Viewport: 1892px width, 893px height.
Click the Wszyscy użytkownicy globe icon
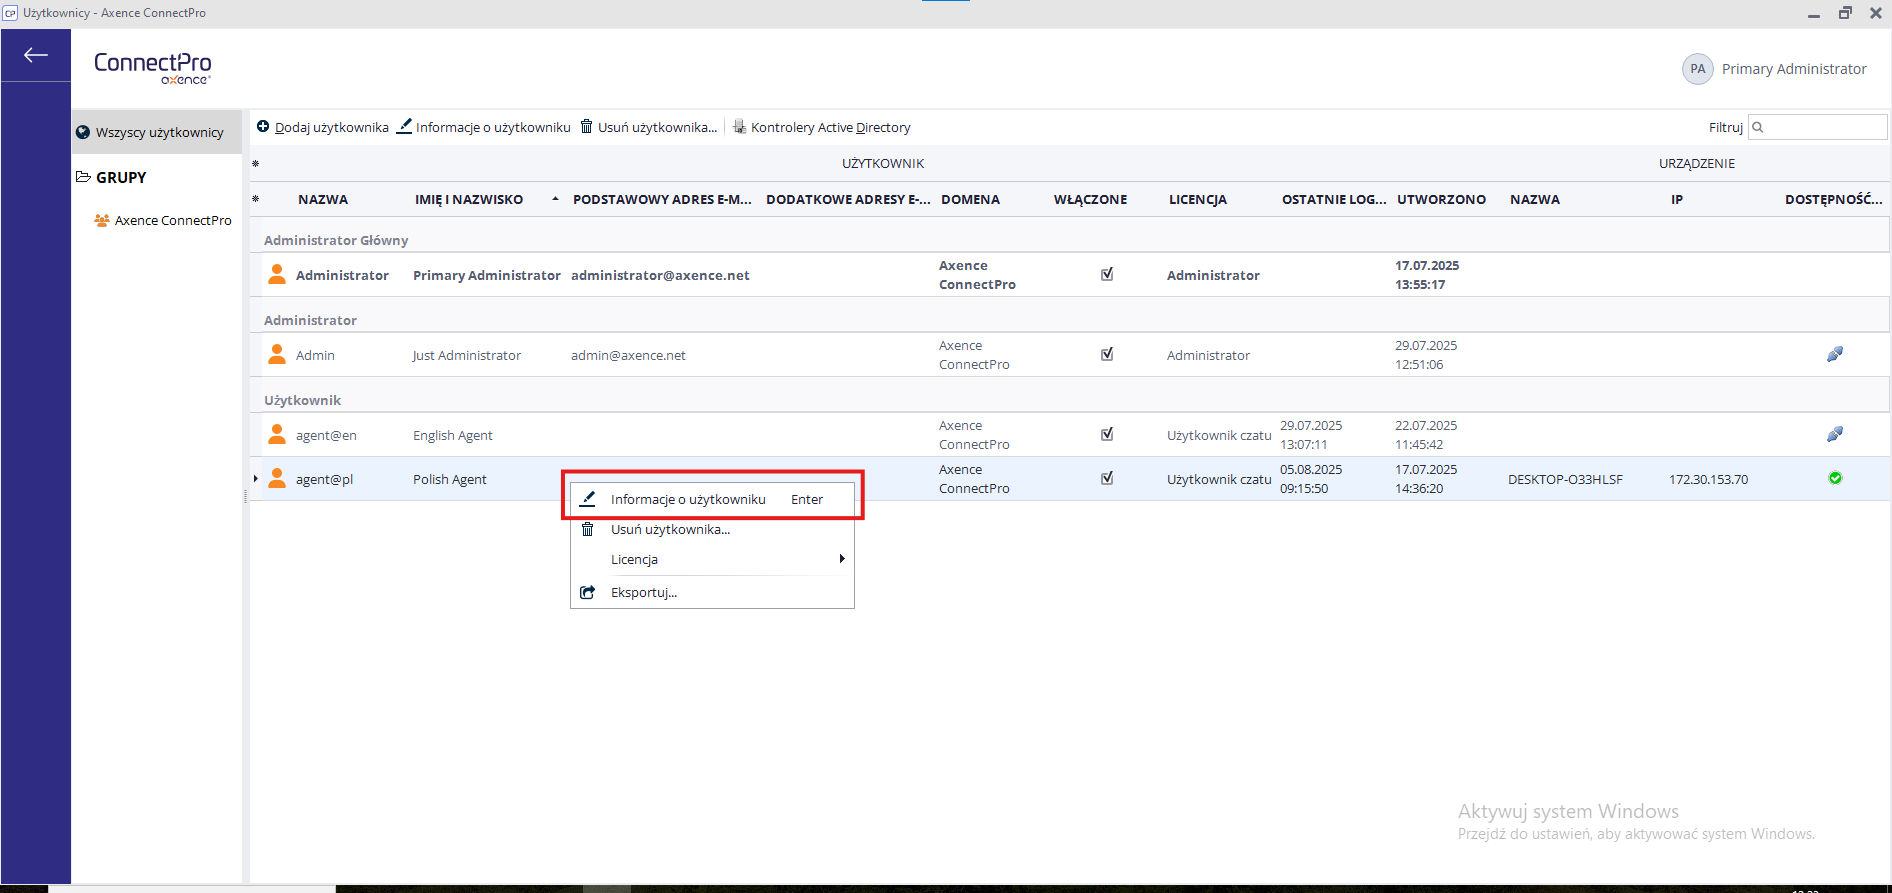[x=83, y=132]
